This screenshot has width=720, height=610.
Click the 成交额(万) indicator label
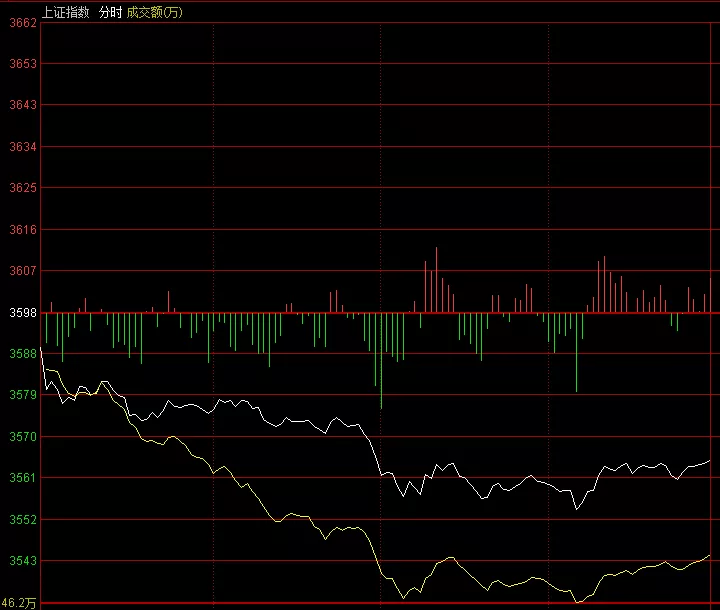pos(154,12)
